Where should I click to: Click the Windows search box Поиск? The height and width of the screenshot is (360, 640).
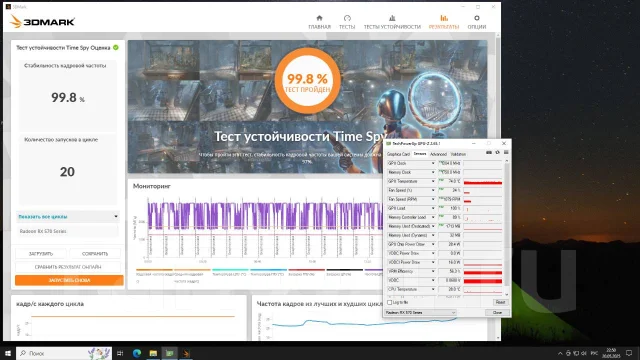click(64, 353)
